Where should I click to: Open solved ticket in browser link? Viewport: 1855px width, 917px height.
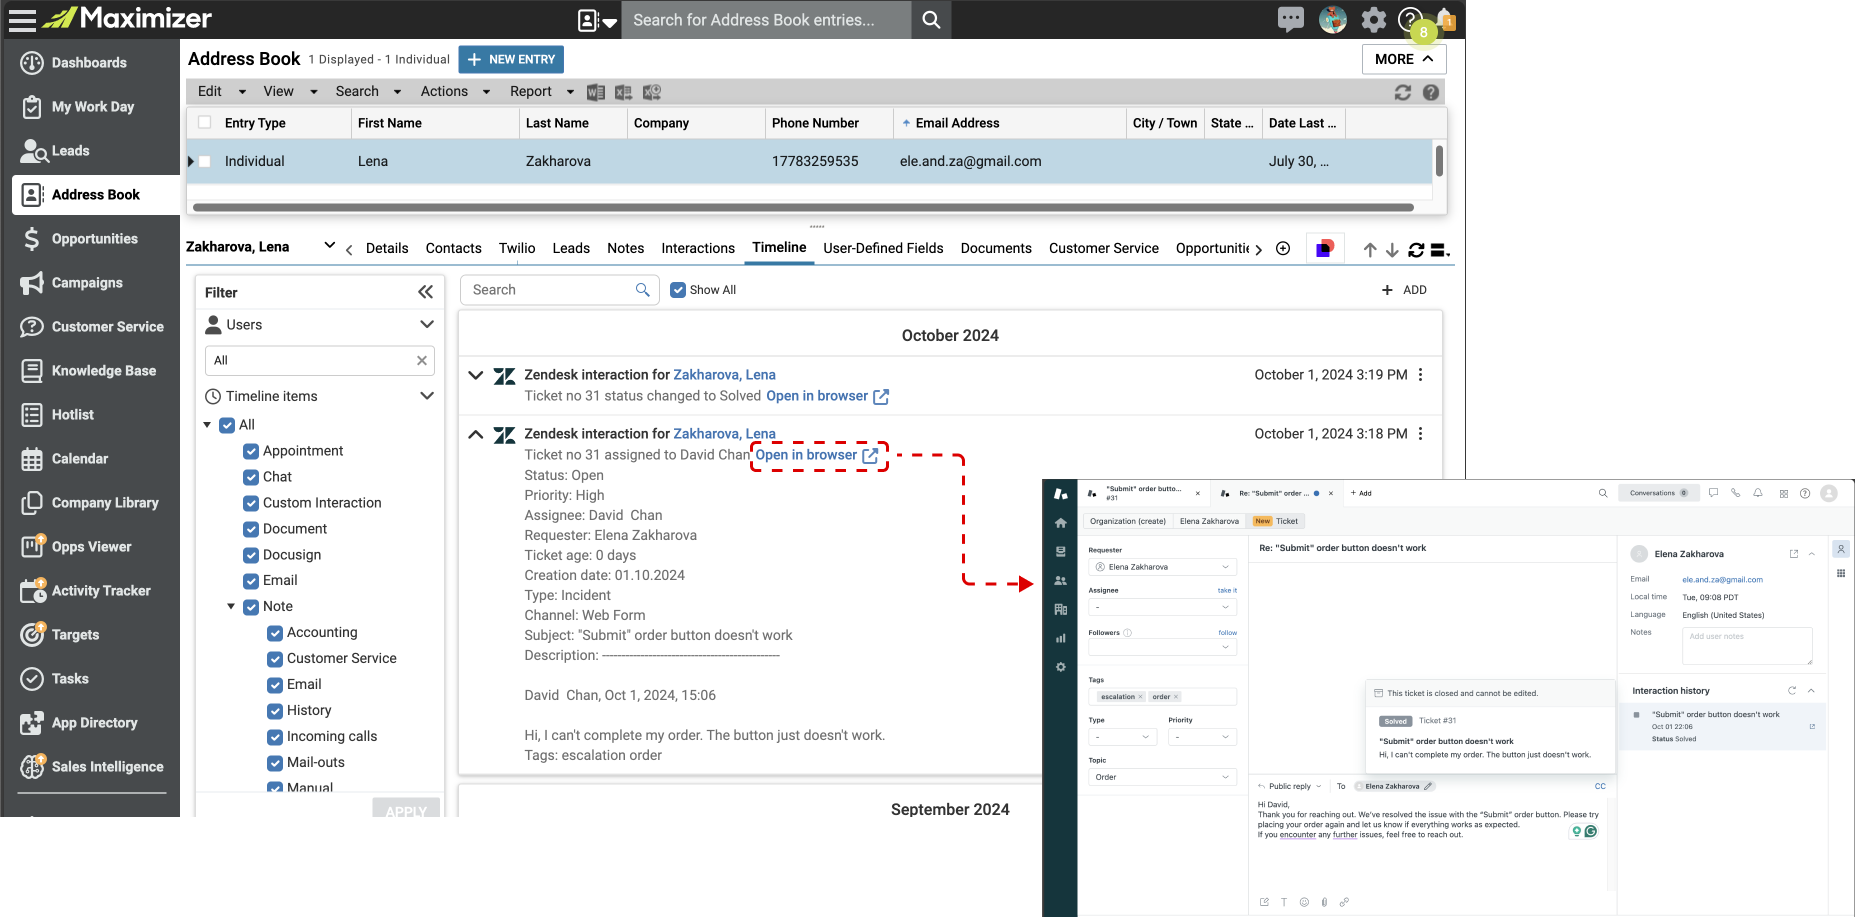(x=827, y=396)
